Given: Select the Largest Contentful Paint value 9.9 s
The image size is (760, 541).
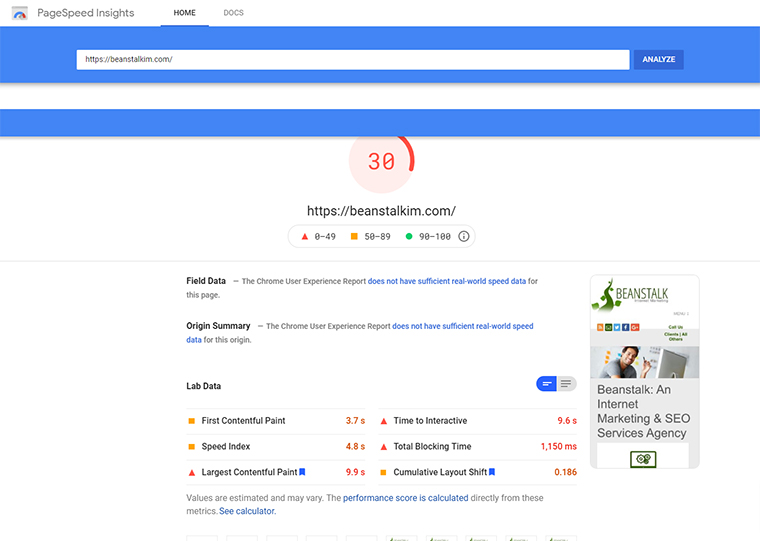Looking at the screenshot, I should pos(355,472).
